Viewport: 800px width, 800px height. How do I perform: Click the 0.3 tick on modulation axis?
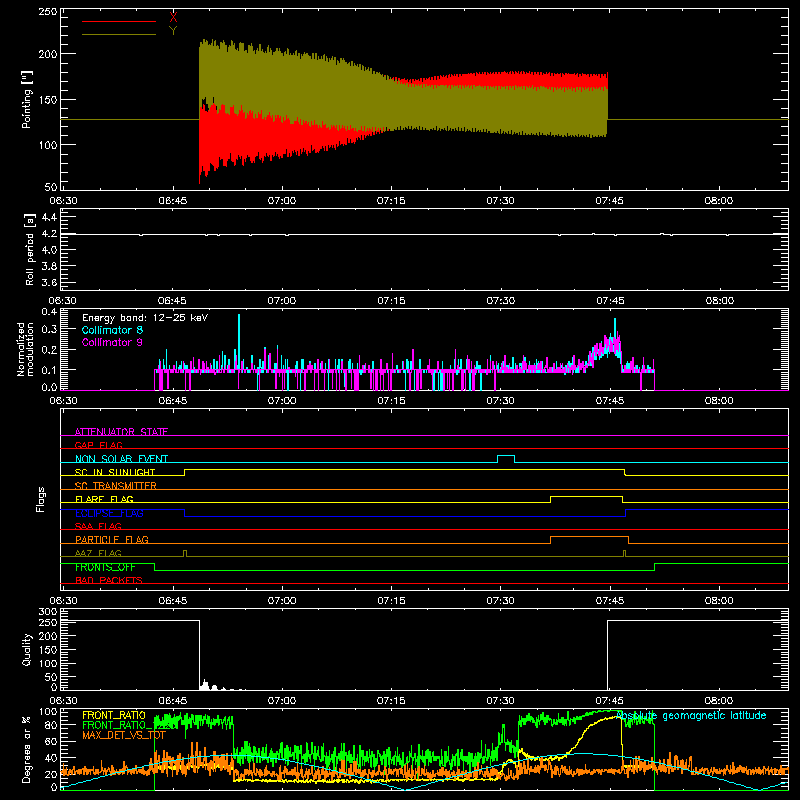point(49,329)
